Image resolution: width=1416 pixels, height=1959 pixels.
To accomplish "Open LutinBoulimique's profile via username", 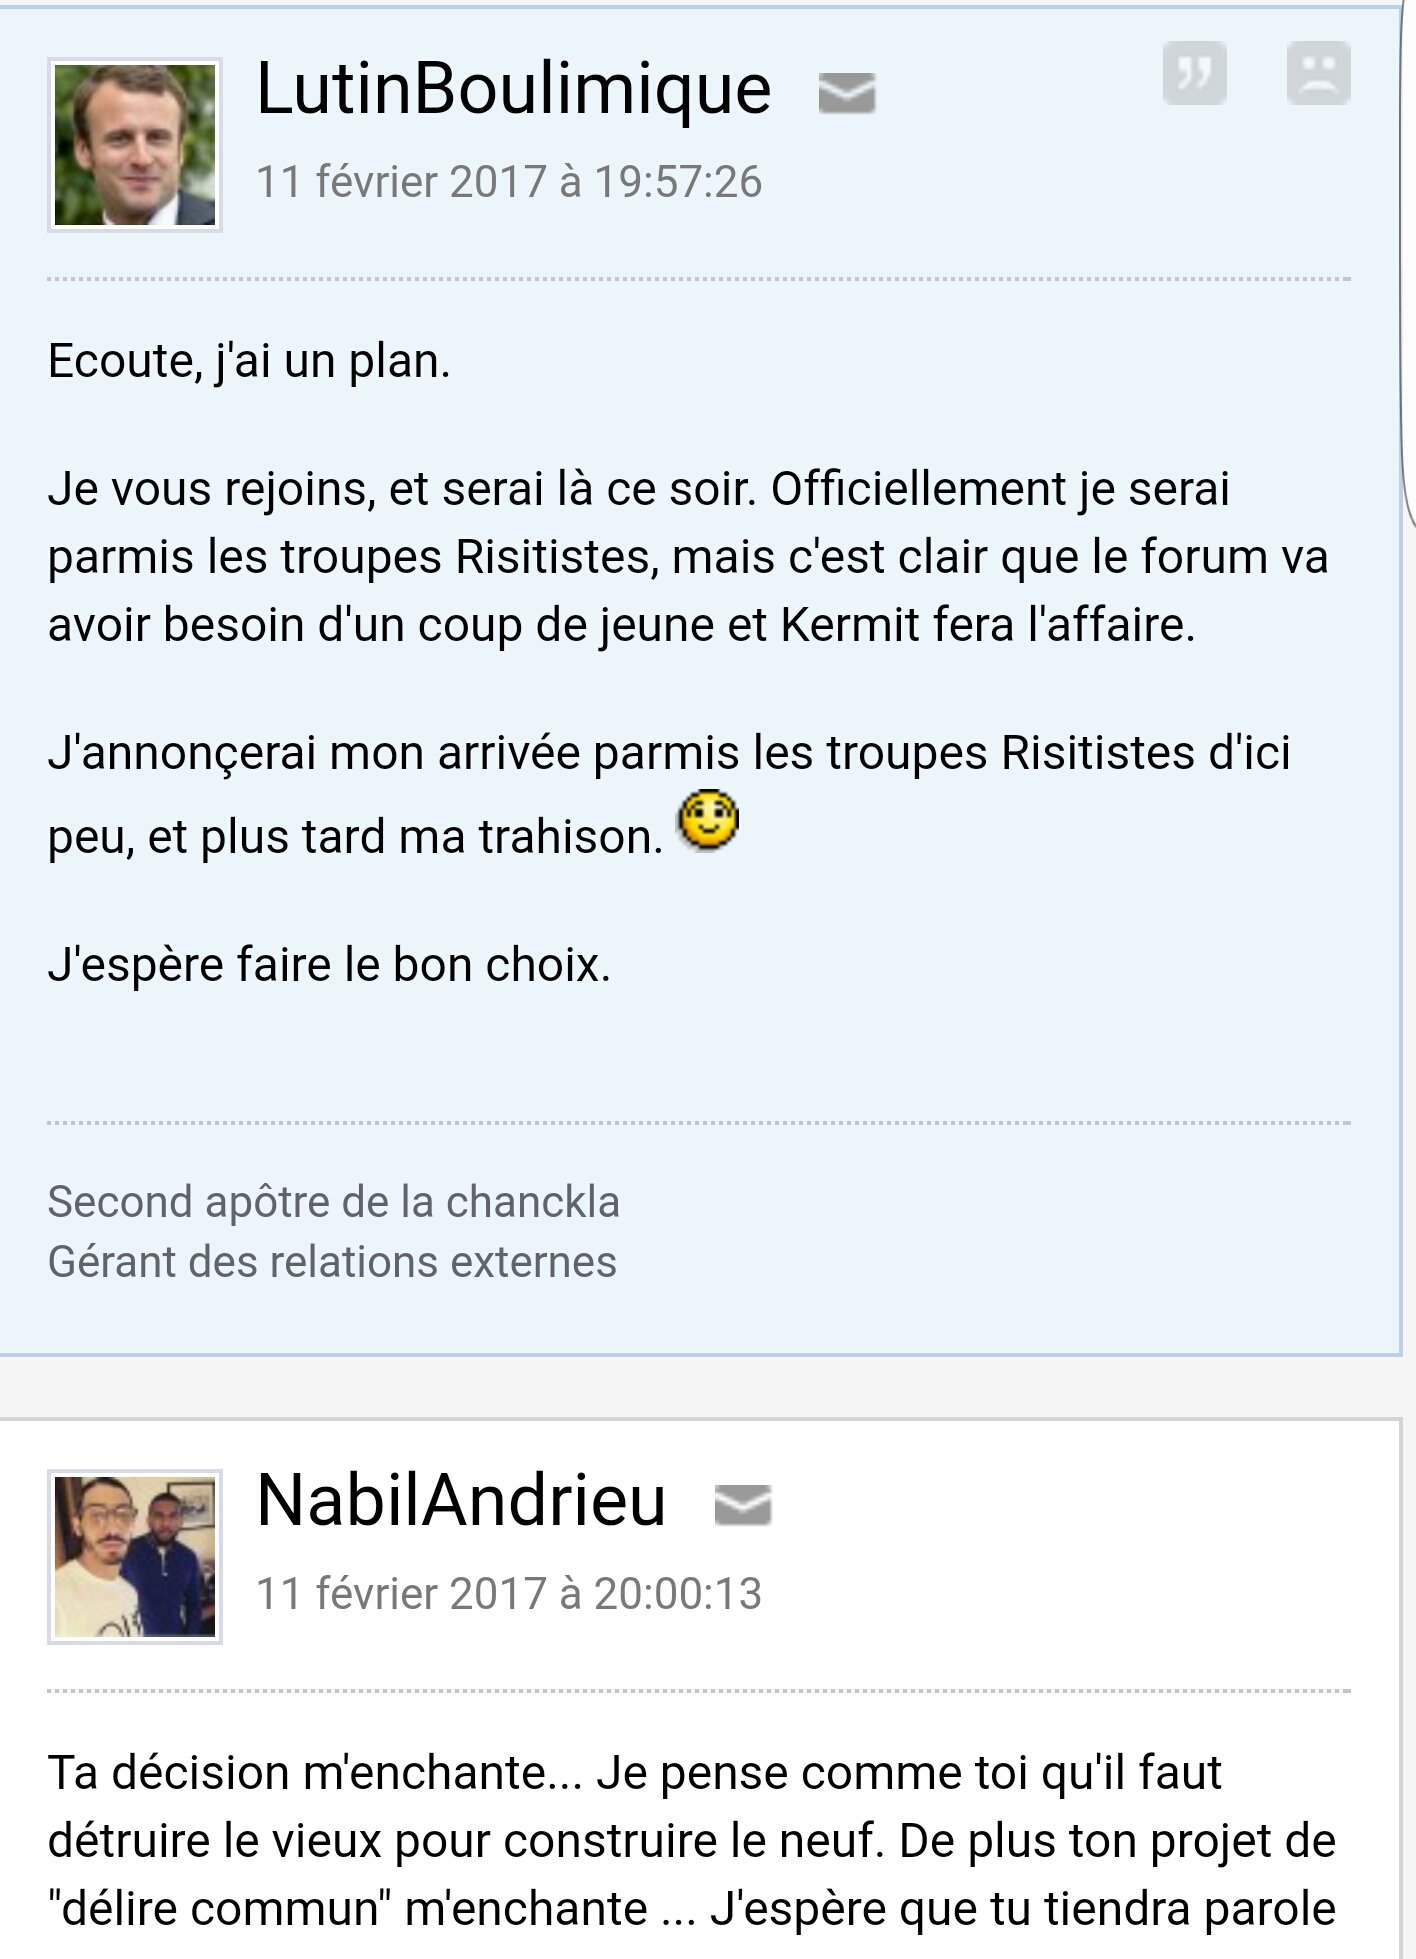I will tap(514, 90).
